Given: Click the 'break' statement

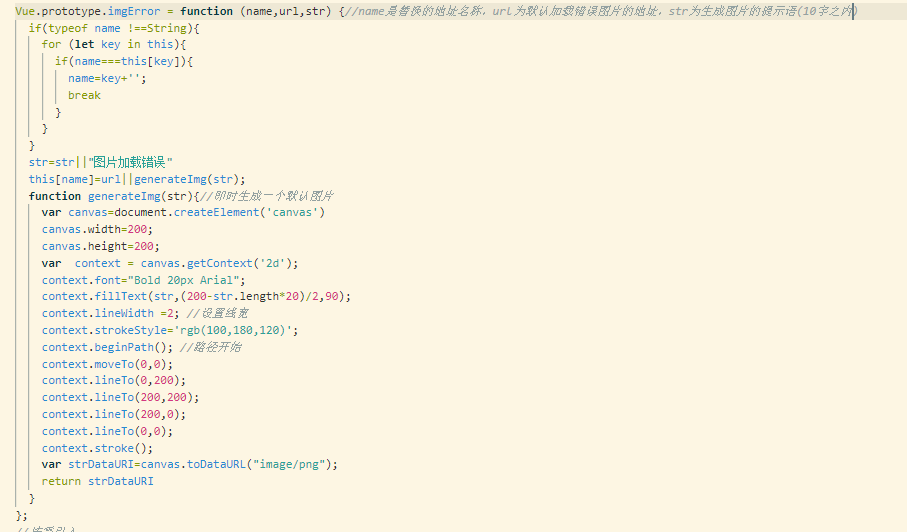Looking at the screenshot, I should 84,95.
